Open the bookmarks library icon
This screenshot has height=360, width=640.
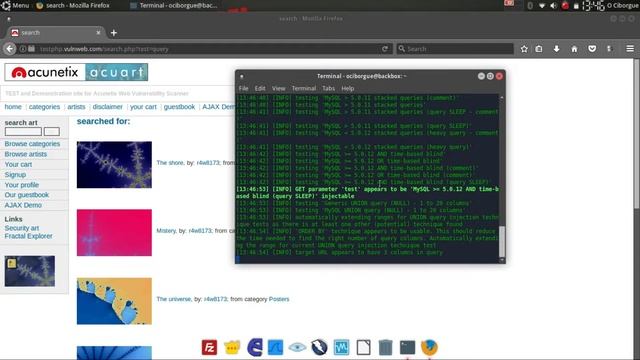pos(539,49)
